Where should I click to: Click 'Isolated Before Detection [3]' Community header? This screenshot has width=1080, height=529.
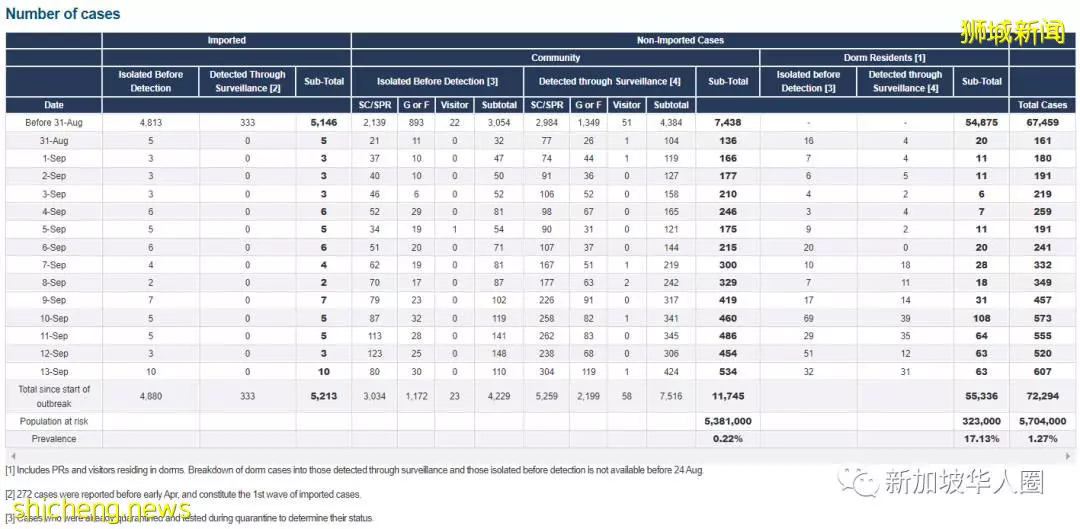click(x=437, y=81)
